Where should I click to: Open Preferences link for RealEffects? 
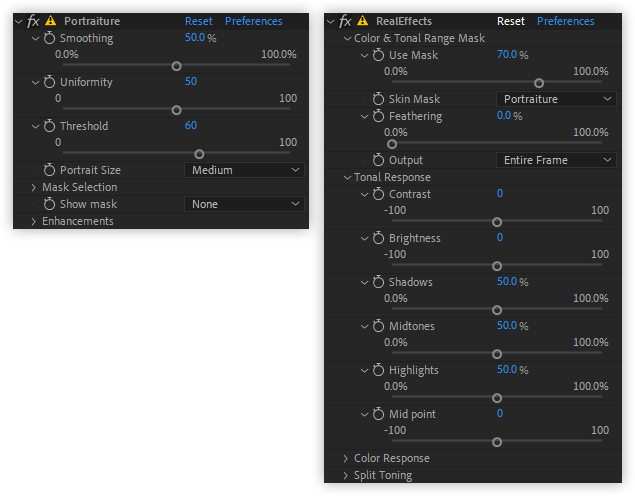point(565,21)
